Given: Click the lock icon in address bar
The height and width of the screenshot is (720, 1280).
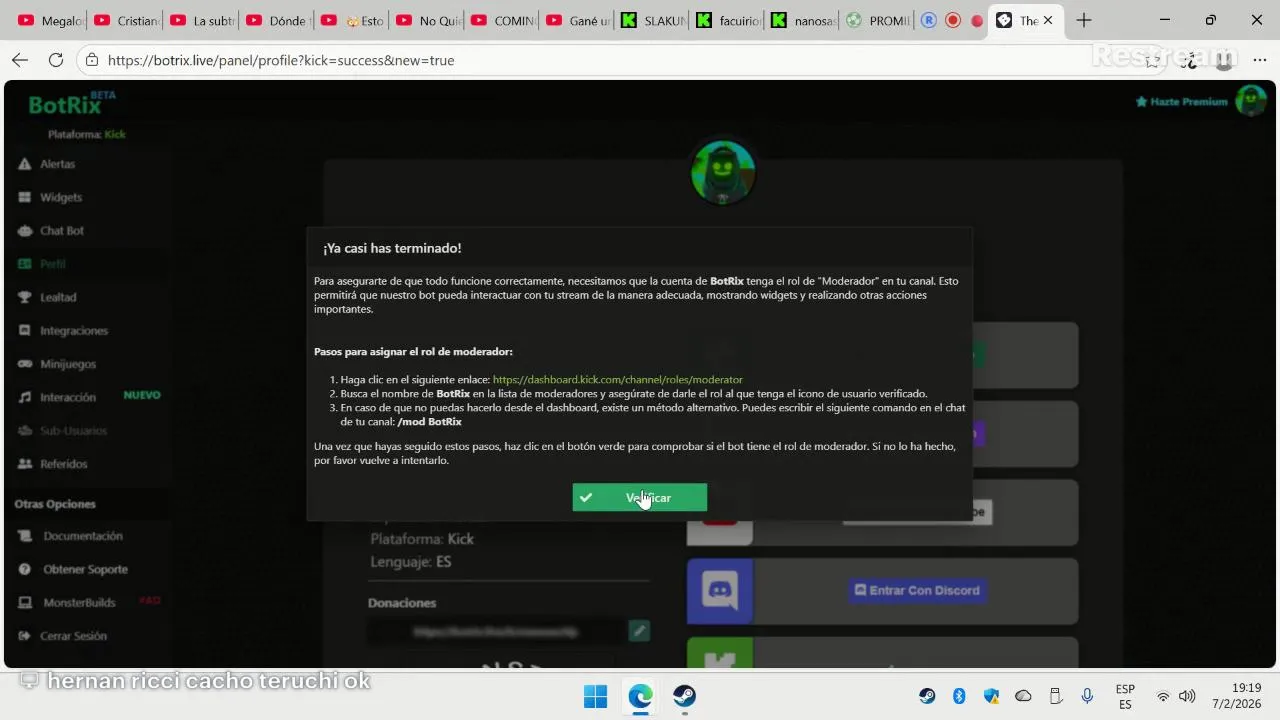Looking at the screenshot, I should click(x=92, y=60).
